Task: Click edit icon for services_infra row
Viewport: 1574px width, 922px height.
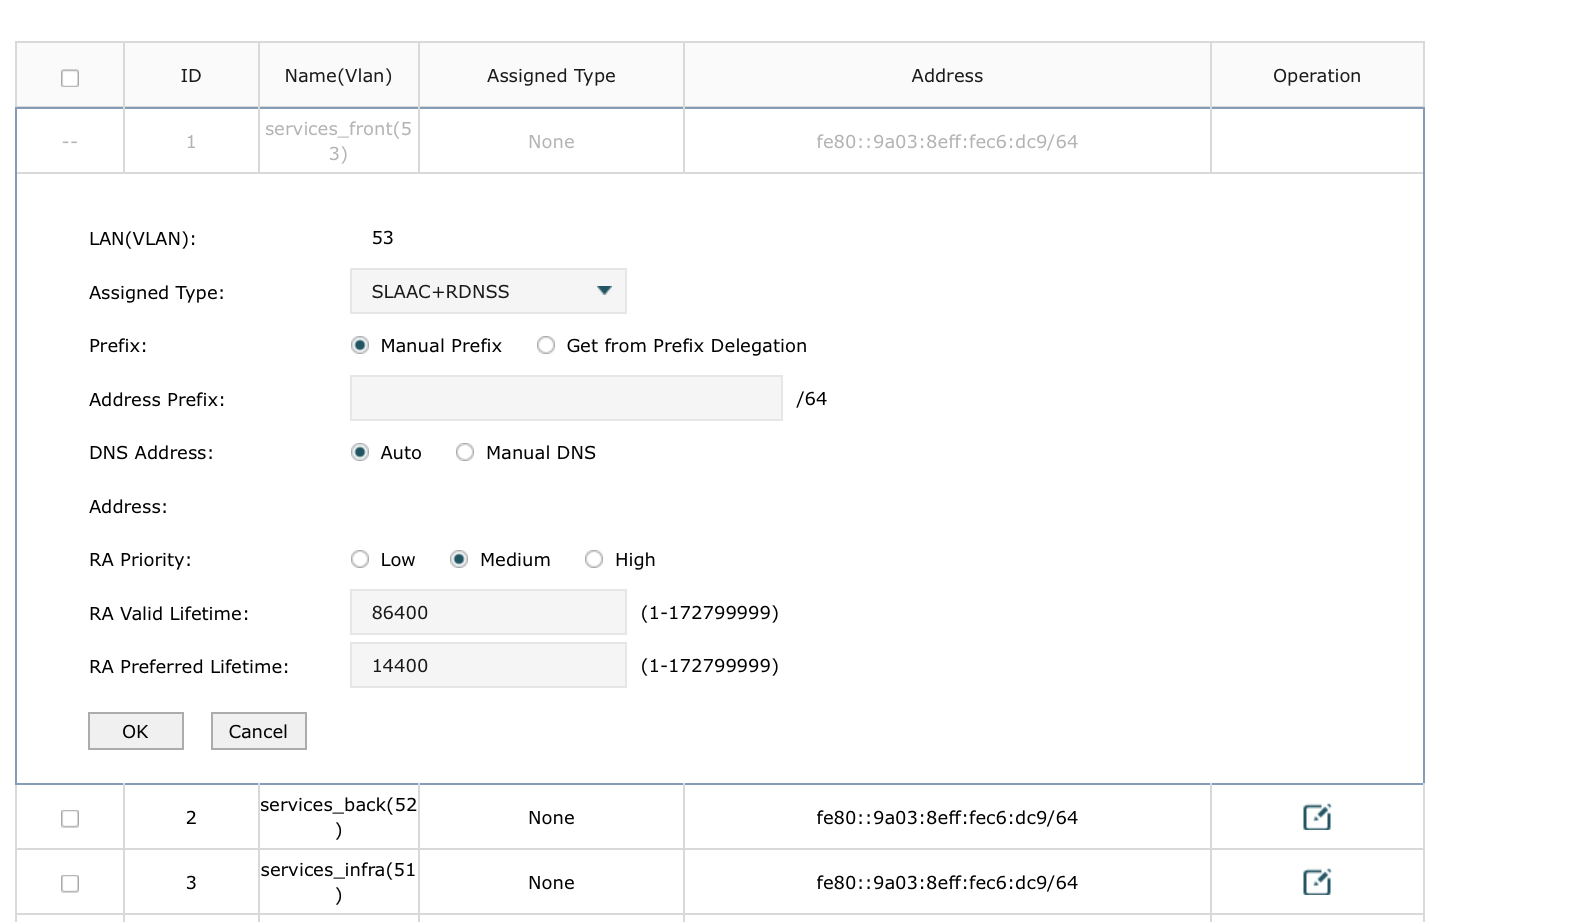Action: [1316, 882]
